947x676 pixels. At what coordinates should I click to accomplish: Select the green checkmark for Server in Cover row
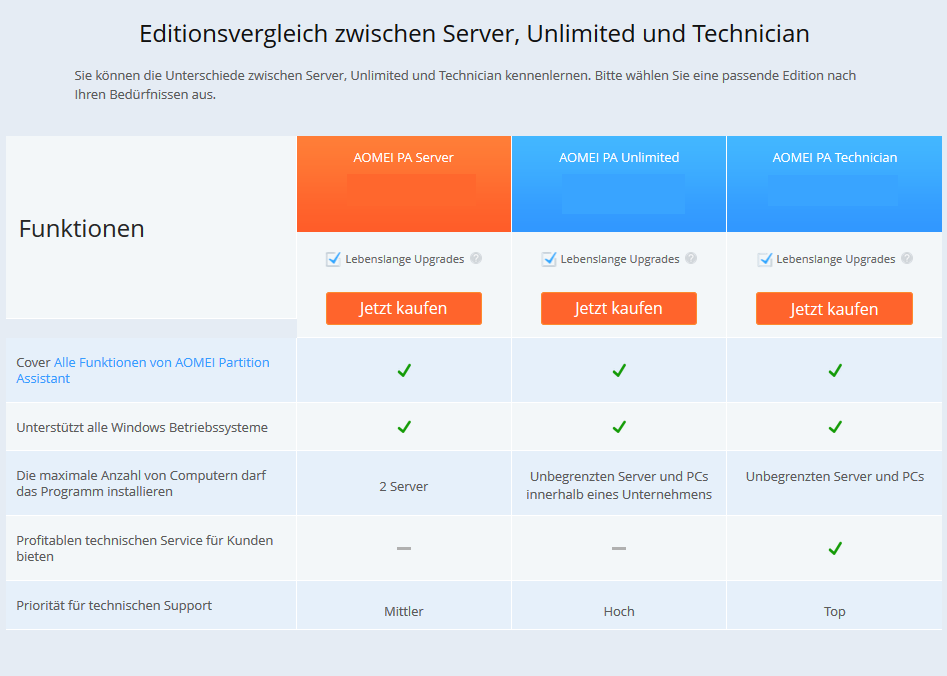pyautogui.click(x=403, y=370)
